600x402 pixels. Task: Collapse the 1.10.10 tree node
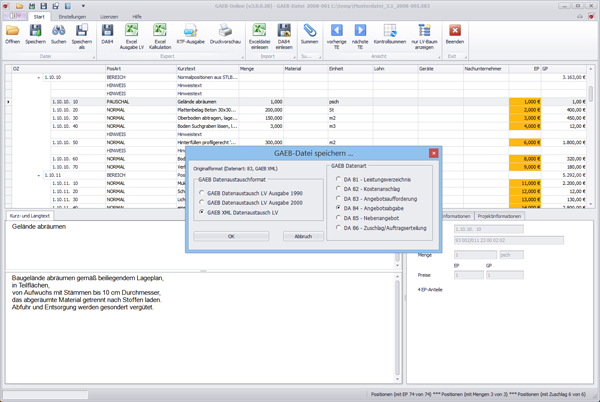[x=39, y=78]
